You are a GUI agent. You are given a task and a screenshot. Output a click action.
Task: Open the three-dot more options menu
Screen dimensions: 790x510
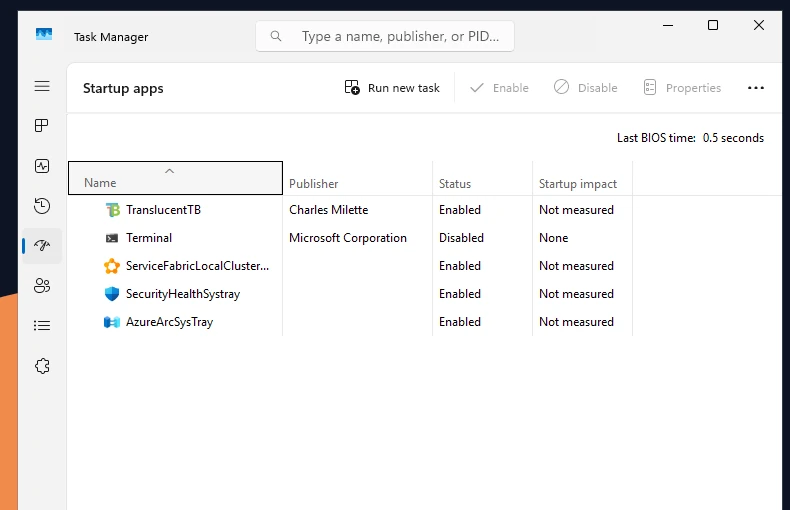click(756, 88)
